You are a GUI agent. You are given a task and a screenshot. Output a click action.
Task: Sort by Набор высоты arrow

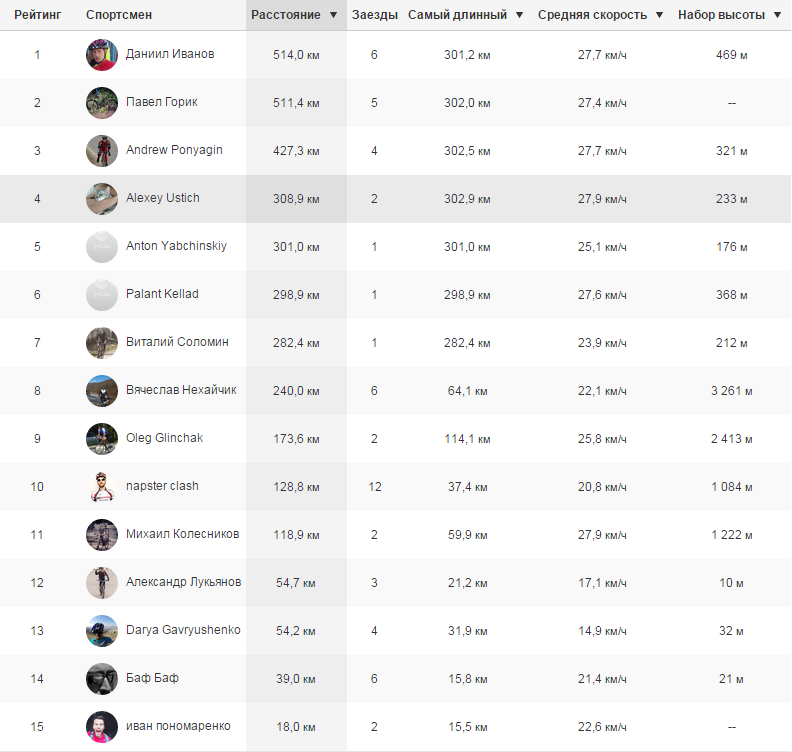pyautogui.click(x=777, y=16)
